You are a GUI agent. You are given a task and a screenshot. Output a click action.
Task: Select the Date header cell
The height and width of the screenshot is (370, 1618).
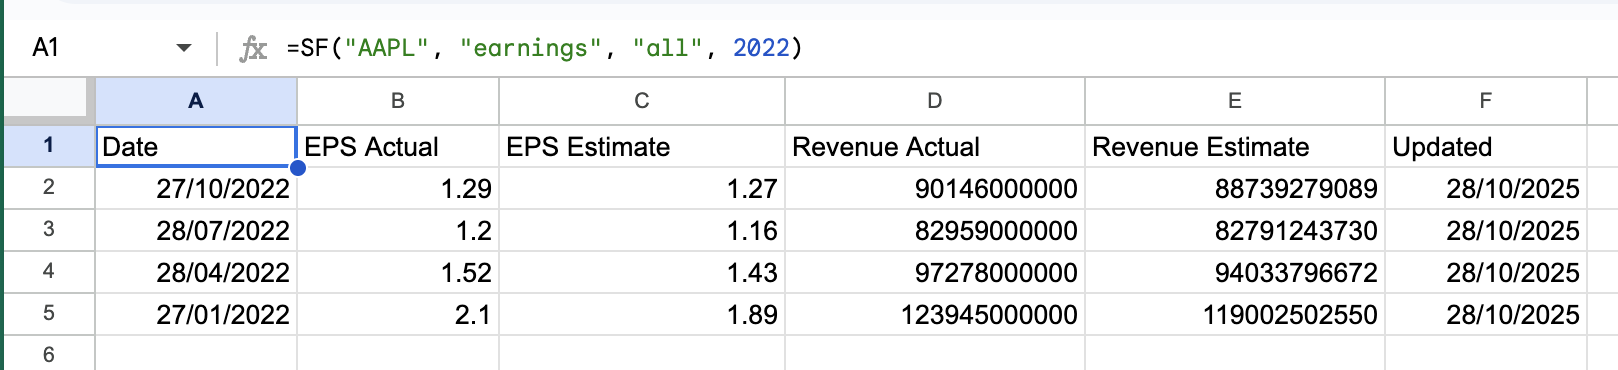(196, 146)
